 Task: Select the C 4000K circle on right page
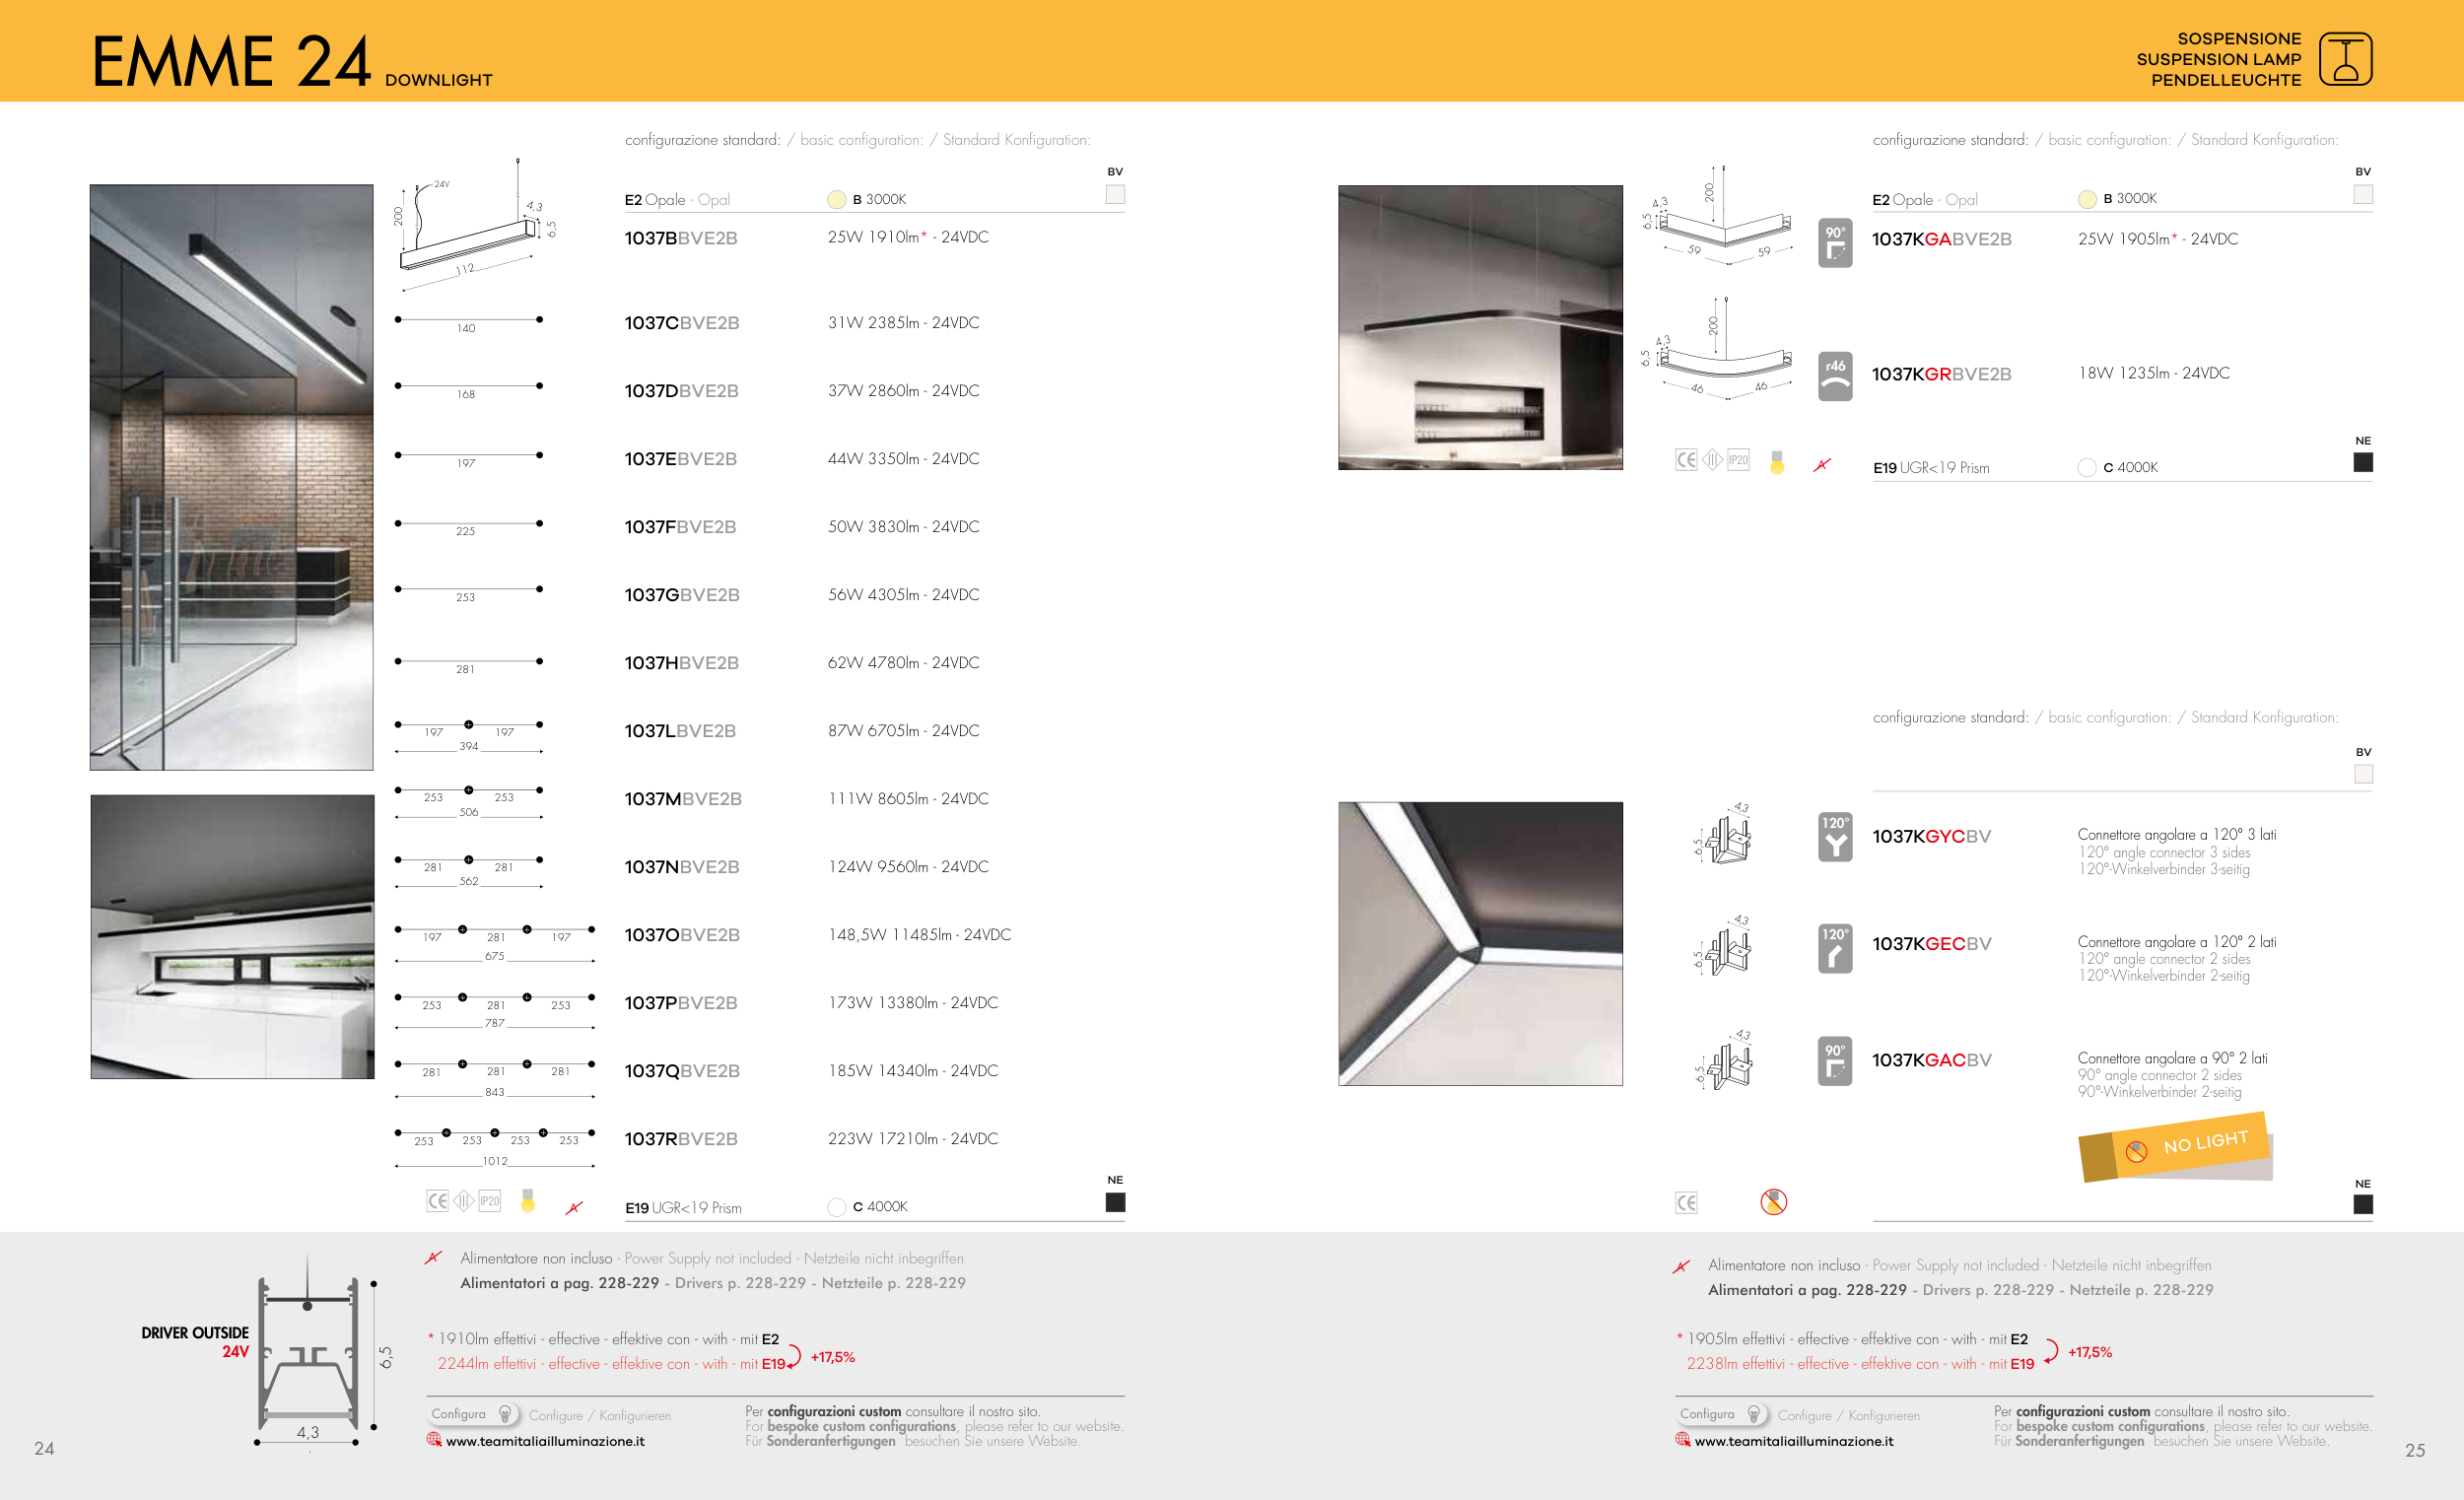[x=2086, y=467]
